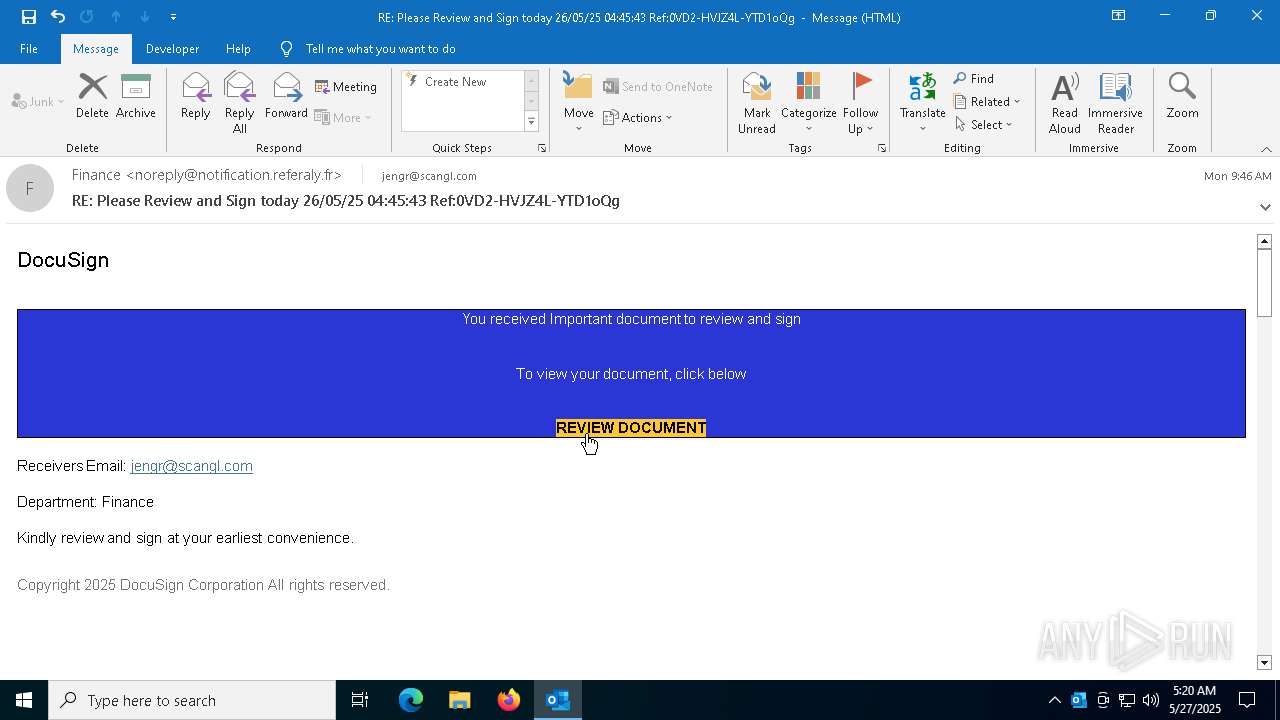Forward this email
Screen dimensions: 1280x720
[x=286, y=97]
